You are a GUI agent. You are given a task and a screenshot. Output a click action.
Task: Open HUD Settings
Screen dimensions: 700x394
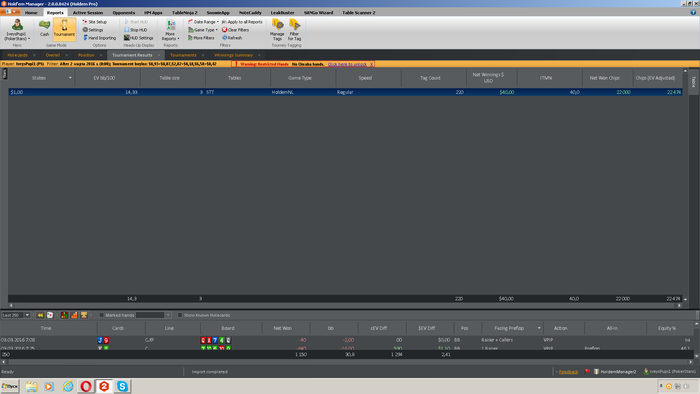tap(138, 38)
